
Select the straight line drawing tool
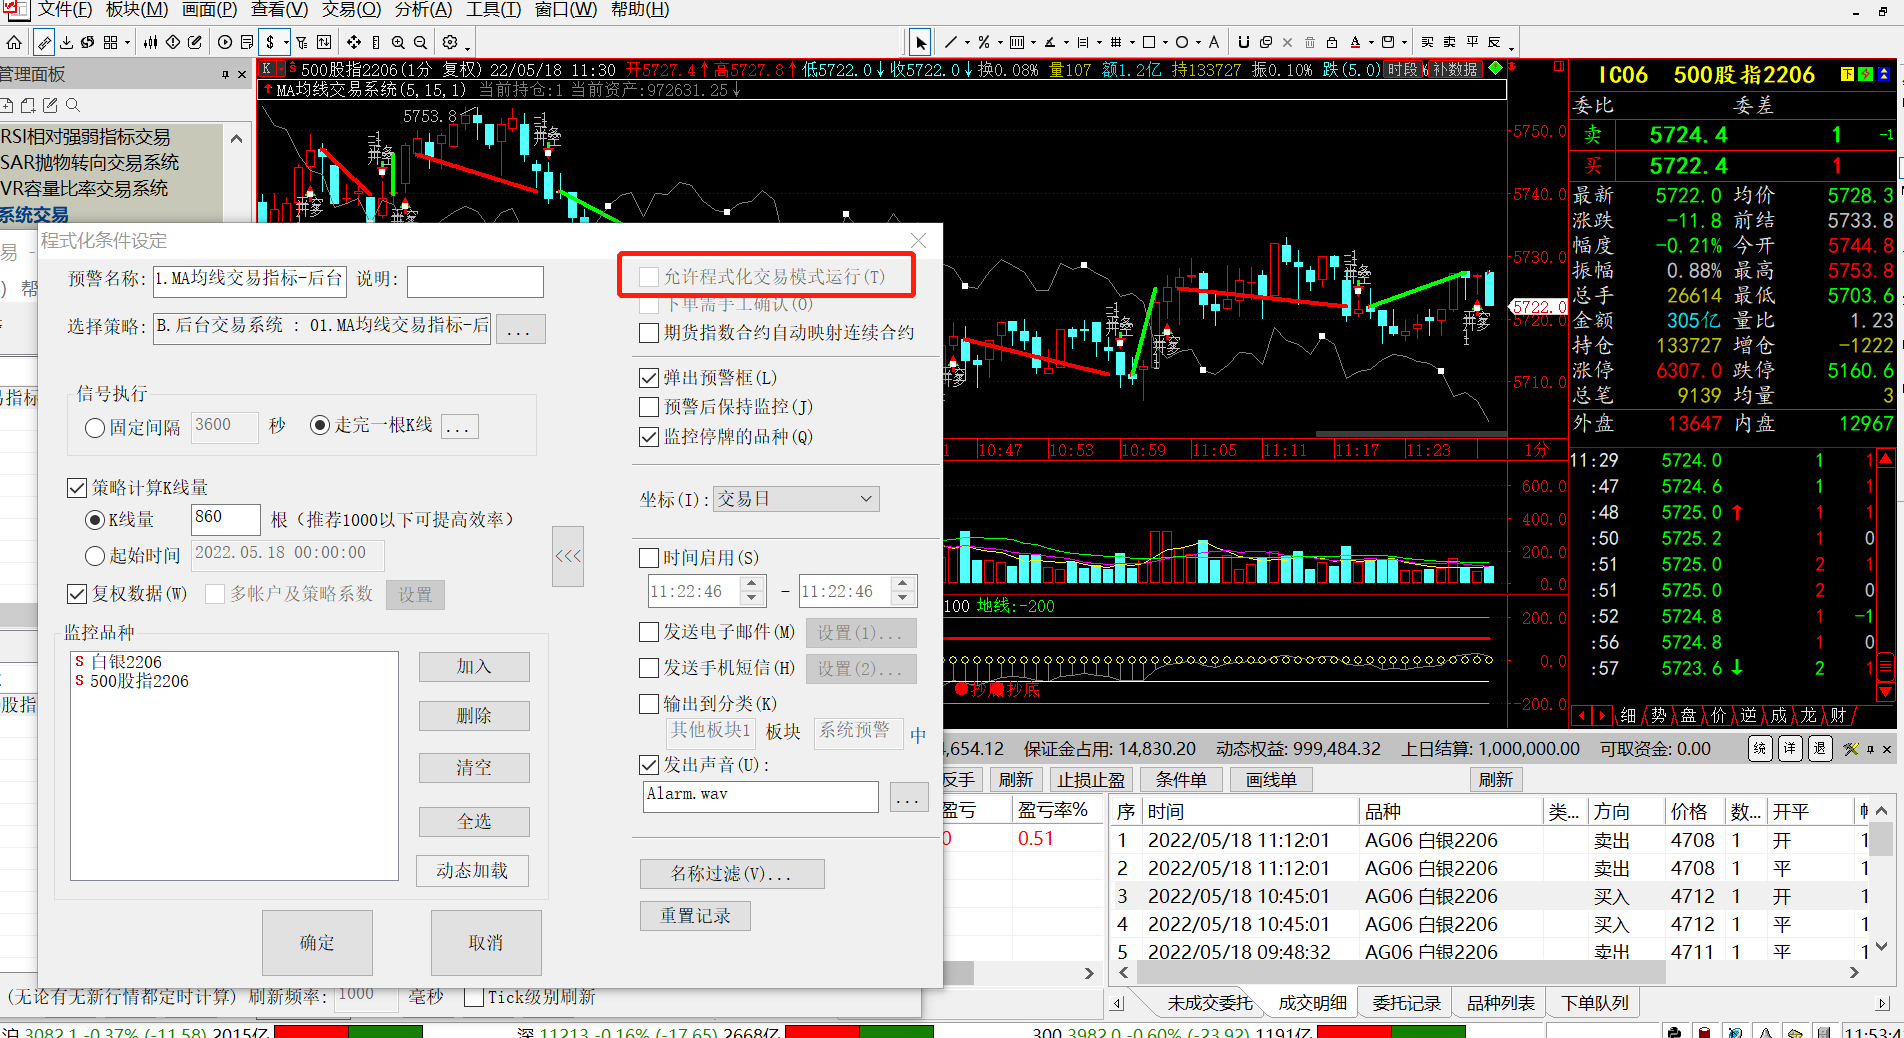pyautogui.click(x=951, y=42)
